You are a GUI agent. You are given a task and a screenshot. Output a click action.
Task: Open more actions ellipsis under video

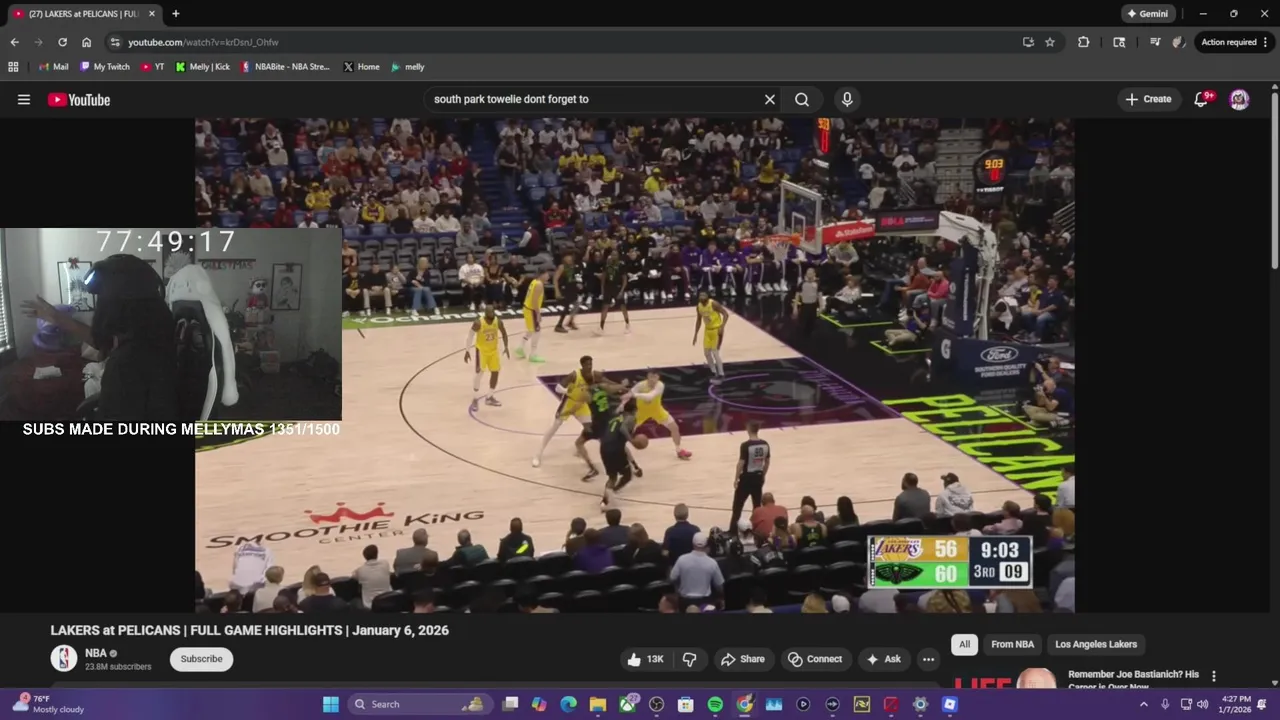click(x=928, y=659)
